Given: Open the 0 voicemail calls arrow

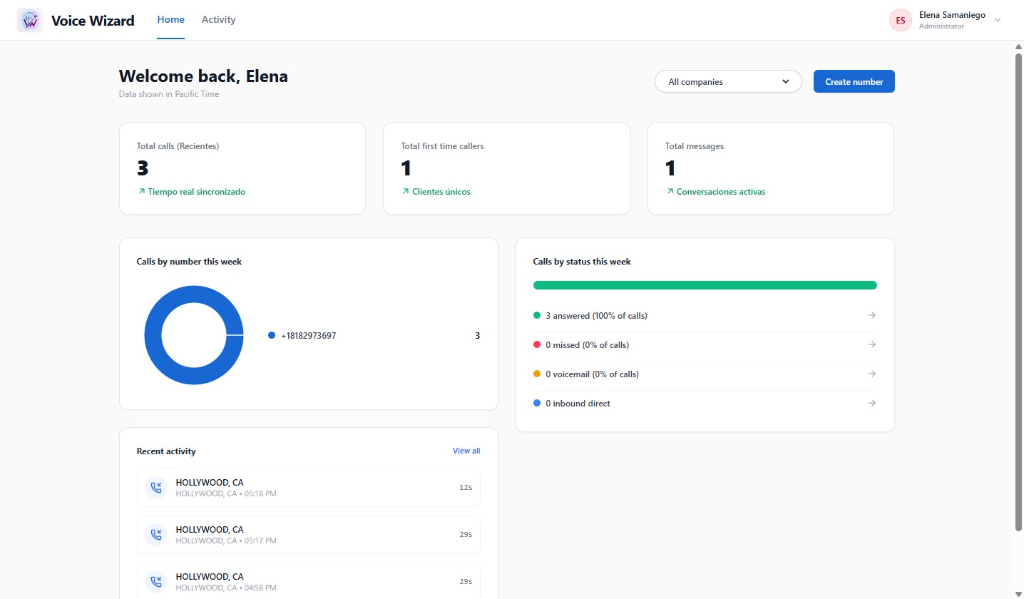Looking at the screenshot, I should pos(872,374).
